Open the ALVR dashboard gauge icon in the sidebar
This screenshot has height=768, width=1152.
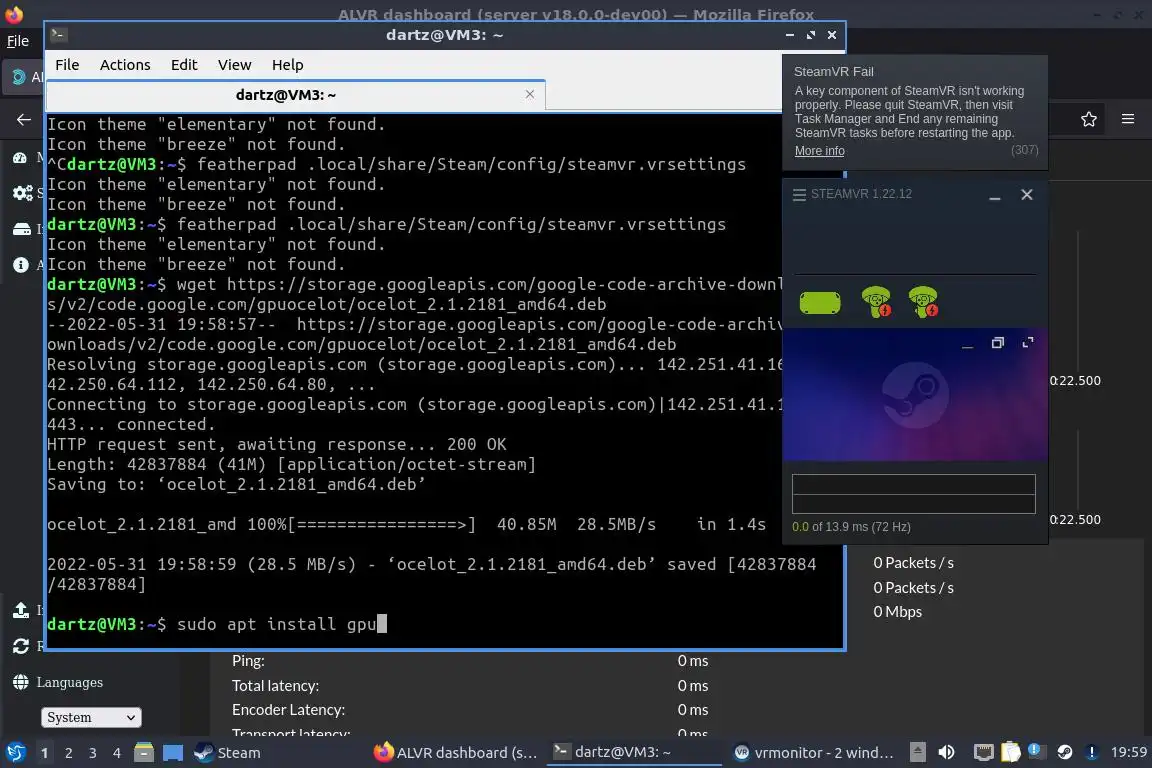21,157
